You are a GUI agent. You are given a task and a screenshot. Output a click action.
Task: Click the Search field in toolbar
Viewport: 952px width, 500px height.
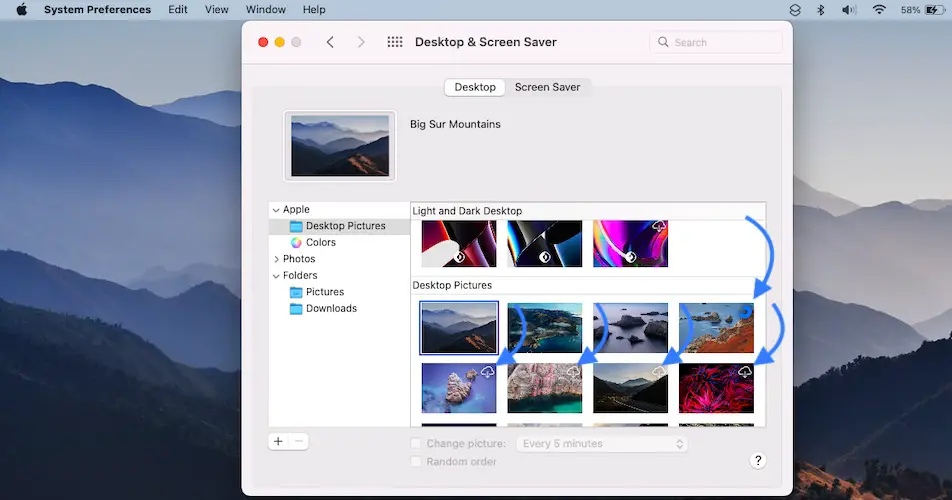tap(716, 42)
